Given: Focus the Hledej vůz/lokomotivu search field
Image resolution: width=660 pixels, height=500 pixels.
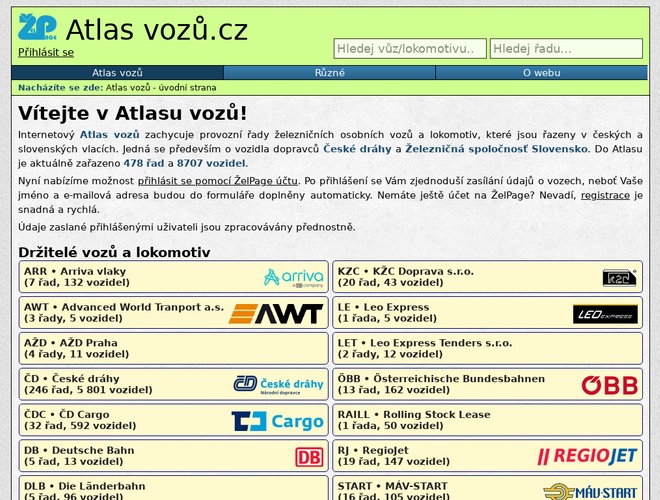Looking at the screenshot, I should 410,48.
